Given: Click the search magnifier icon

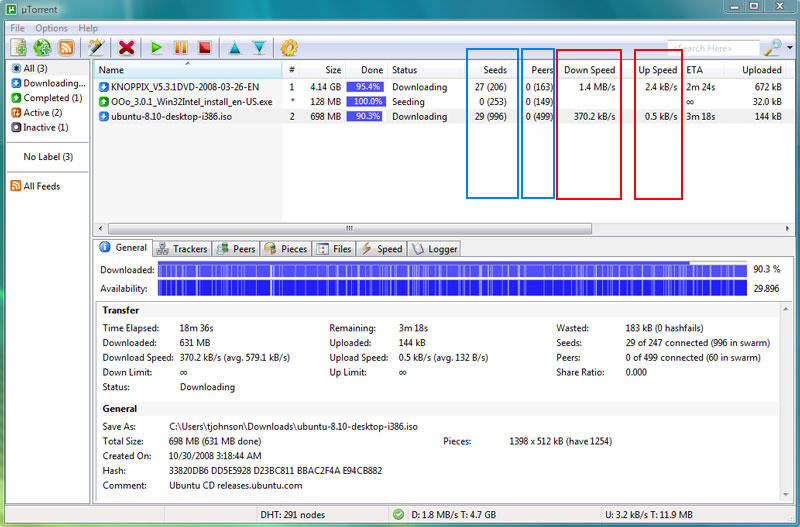Looking at the screenshot, I should coord(772,47).
